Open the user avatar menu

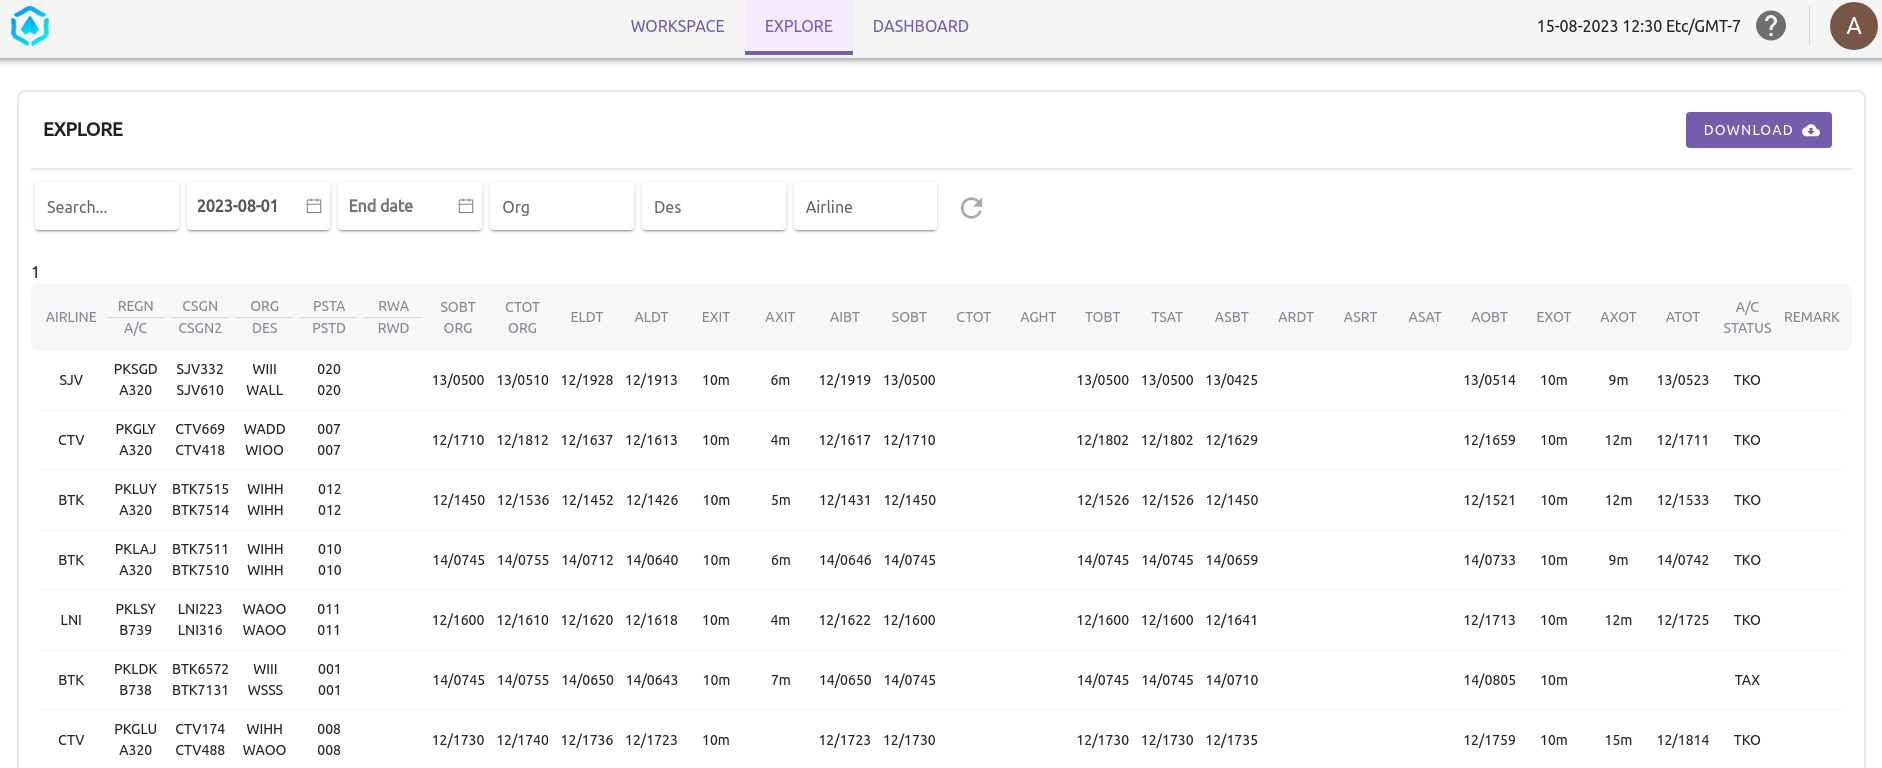point(1852,26)
